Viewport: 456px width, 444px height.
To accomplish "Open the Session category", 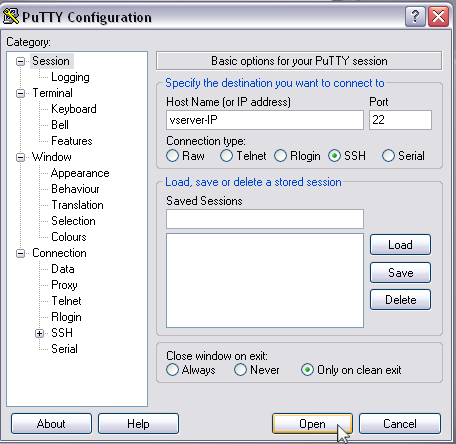I will 51,61.
